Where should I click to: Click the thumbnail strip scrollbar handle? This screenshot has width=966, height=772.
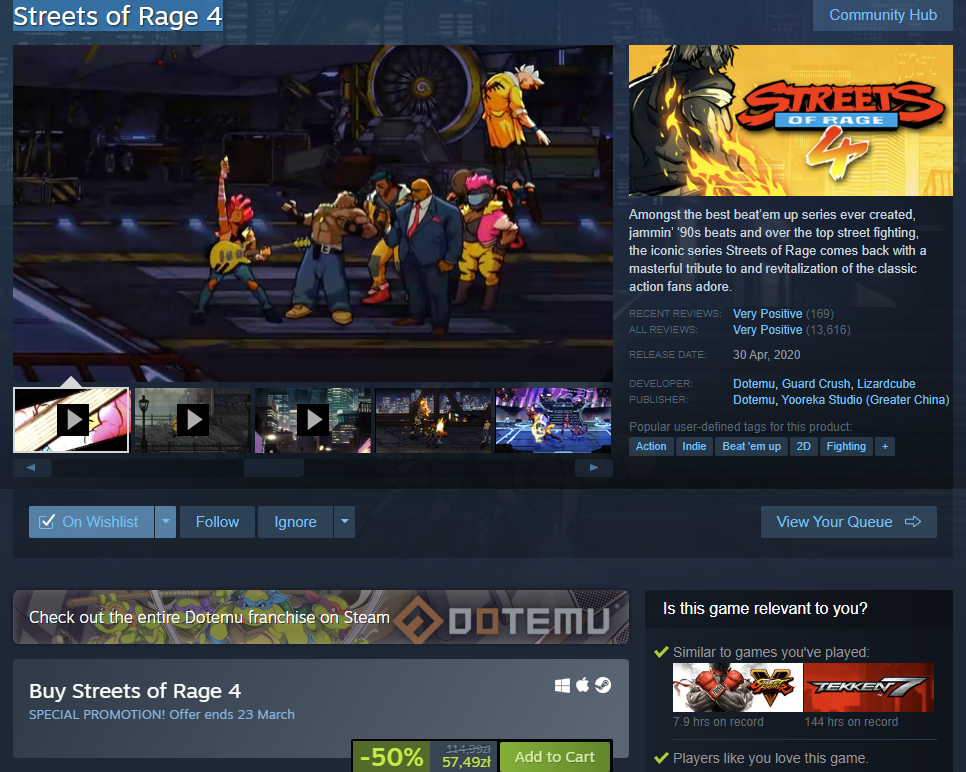point(274,468)
